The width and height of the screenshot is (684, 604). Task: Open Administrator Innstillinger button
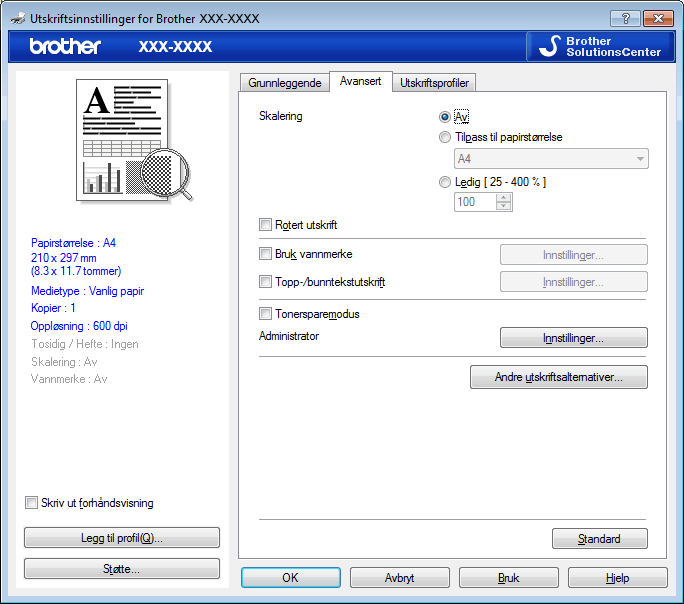[x=573, y=338]
